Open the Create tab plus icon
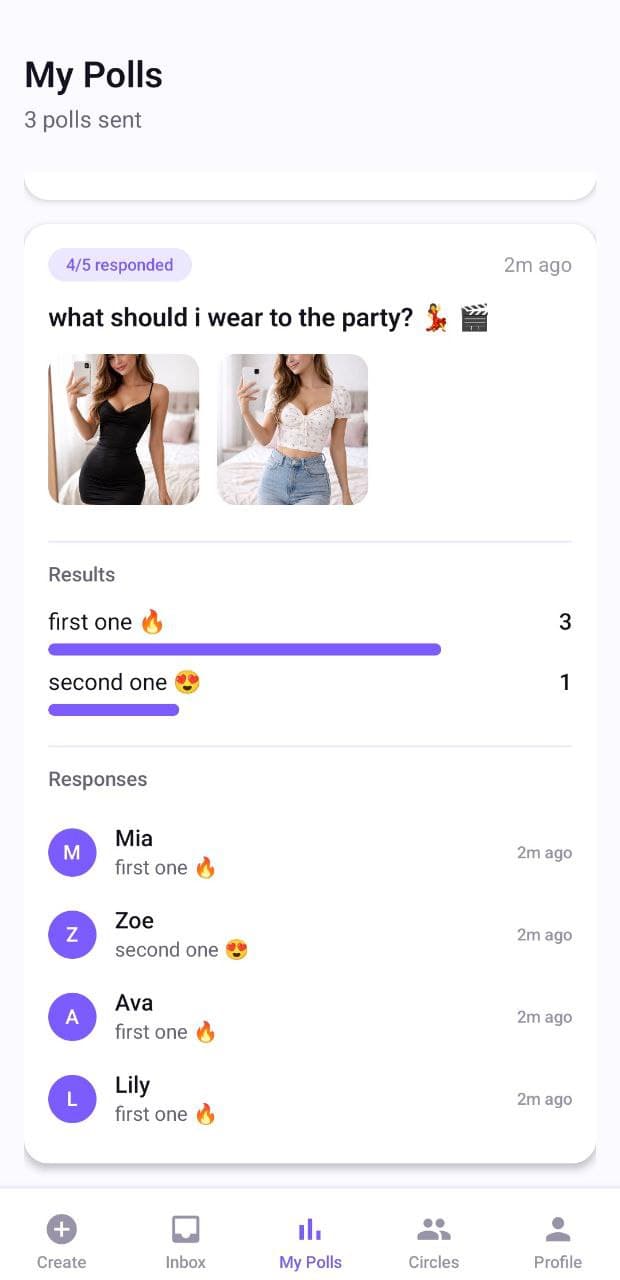This screenshot has height=1280, width=620. tap(61, 1229)
